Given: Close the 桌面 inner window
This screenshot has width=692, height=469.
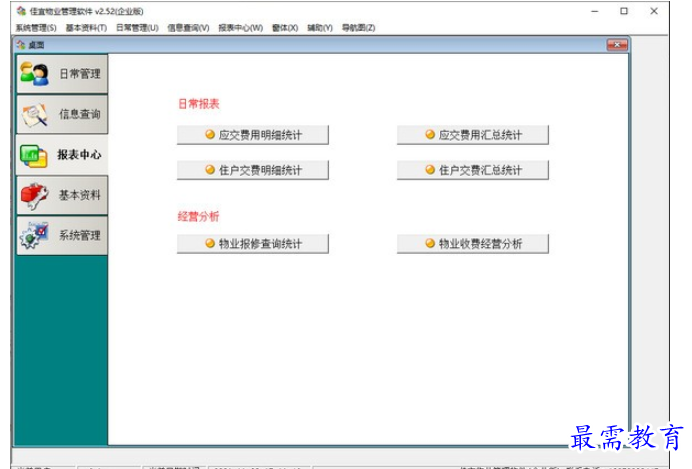Looking at the screenshot, I should point(617,45).
